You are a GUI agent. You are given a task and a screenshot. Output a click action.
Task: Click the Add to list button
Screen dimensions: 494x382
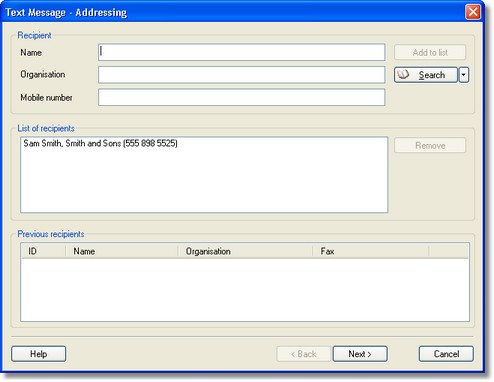pyautogui.click(x=430, y=52)
